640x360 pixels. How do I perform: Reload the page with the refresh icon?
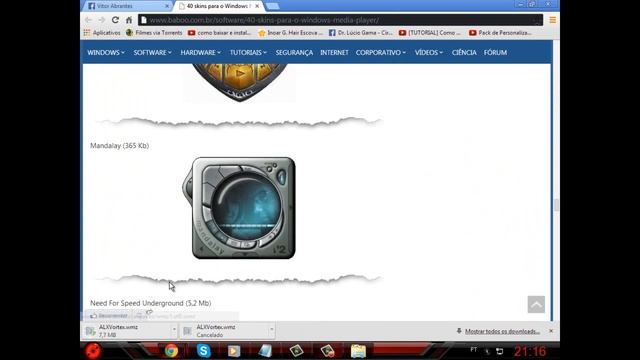click(115, 20)
